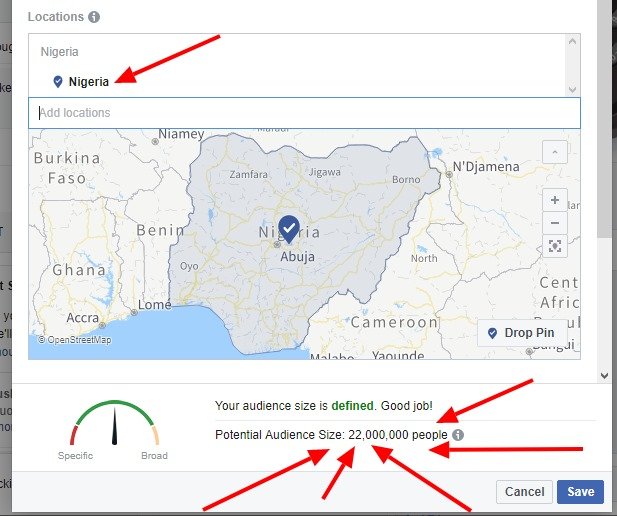Click the fit-to-selection map icon

[555, 246]
